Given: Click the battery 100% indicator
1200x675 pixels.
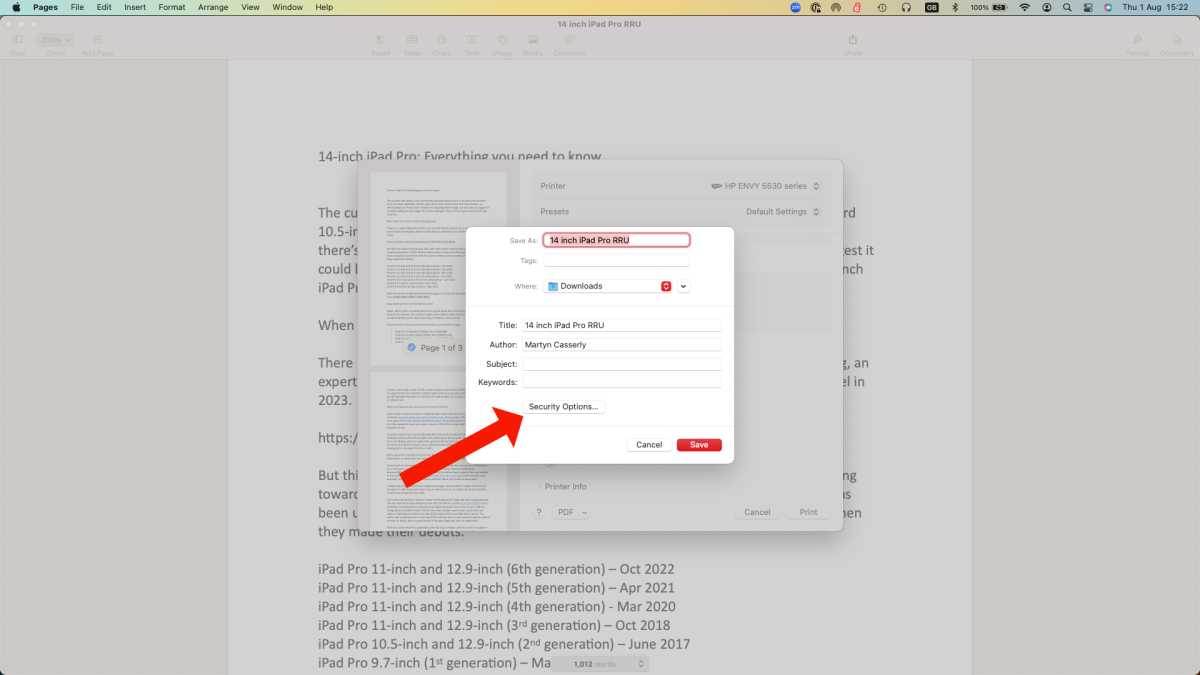Looking at the screenshot, I should [x=989, y=7].
